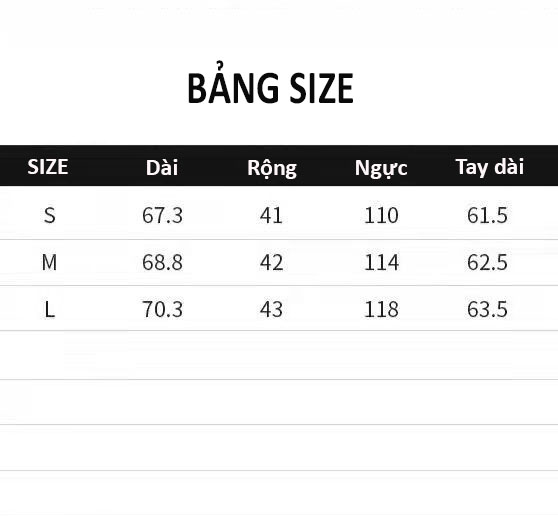Select the Tay dài column header
The width and height of the screenshot is (558, 516).
[x=490, y=167]
